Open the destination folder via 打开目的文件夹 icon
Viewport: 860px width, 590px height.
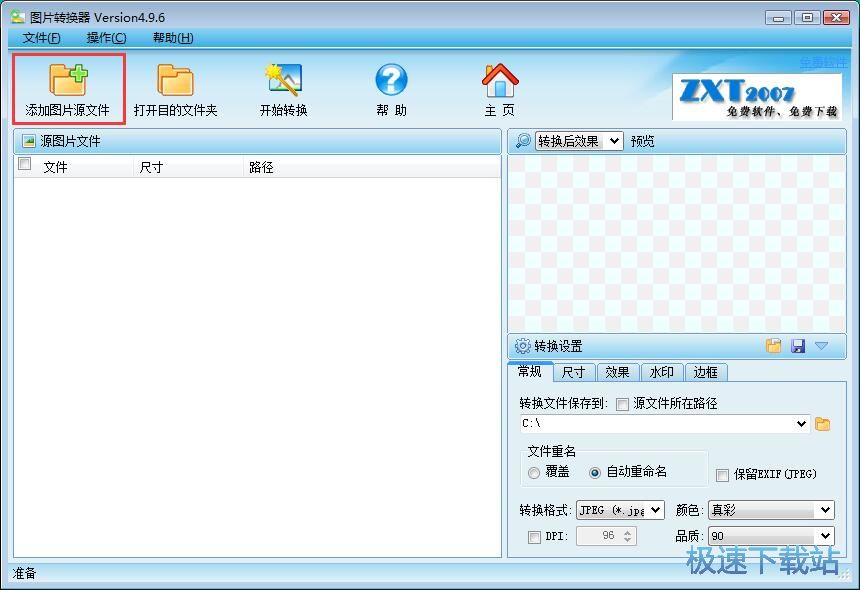(175, 88)
